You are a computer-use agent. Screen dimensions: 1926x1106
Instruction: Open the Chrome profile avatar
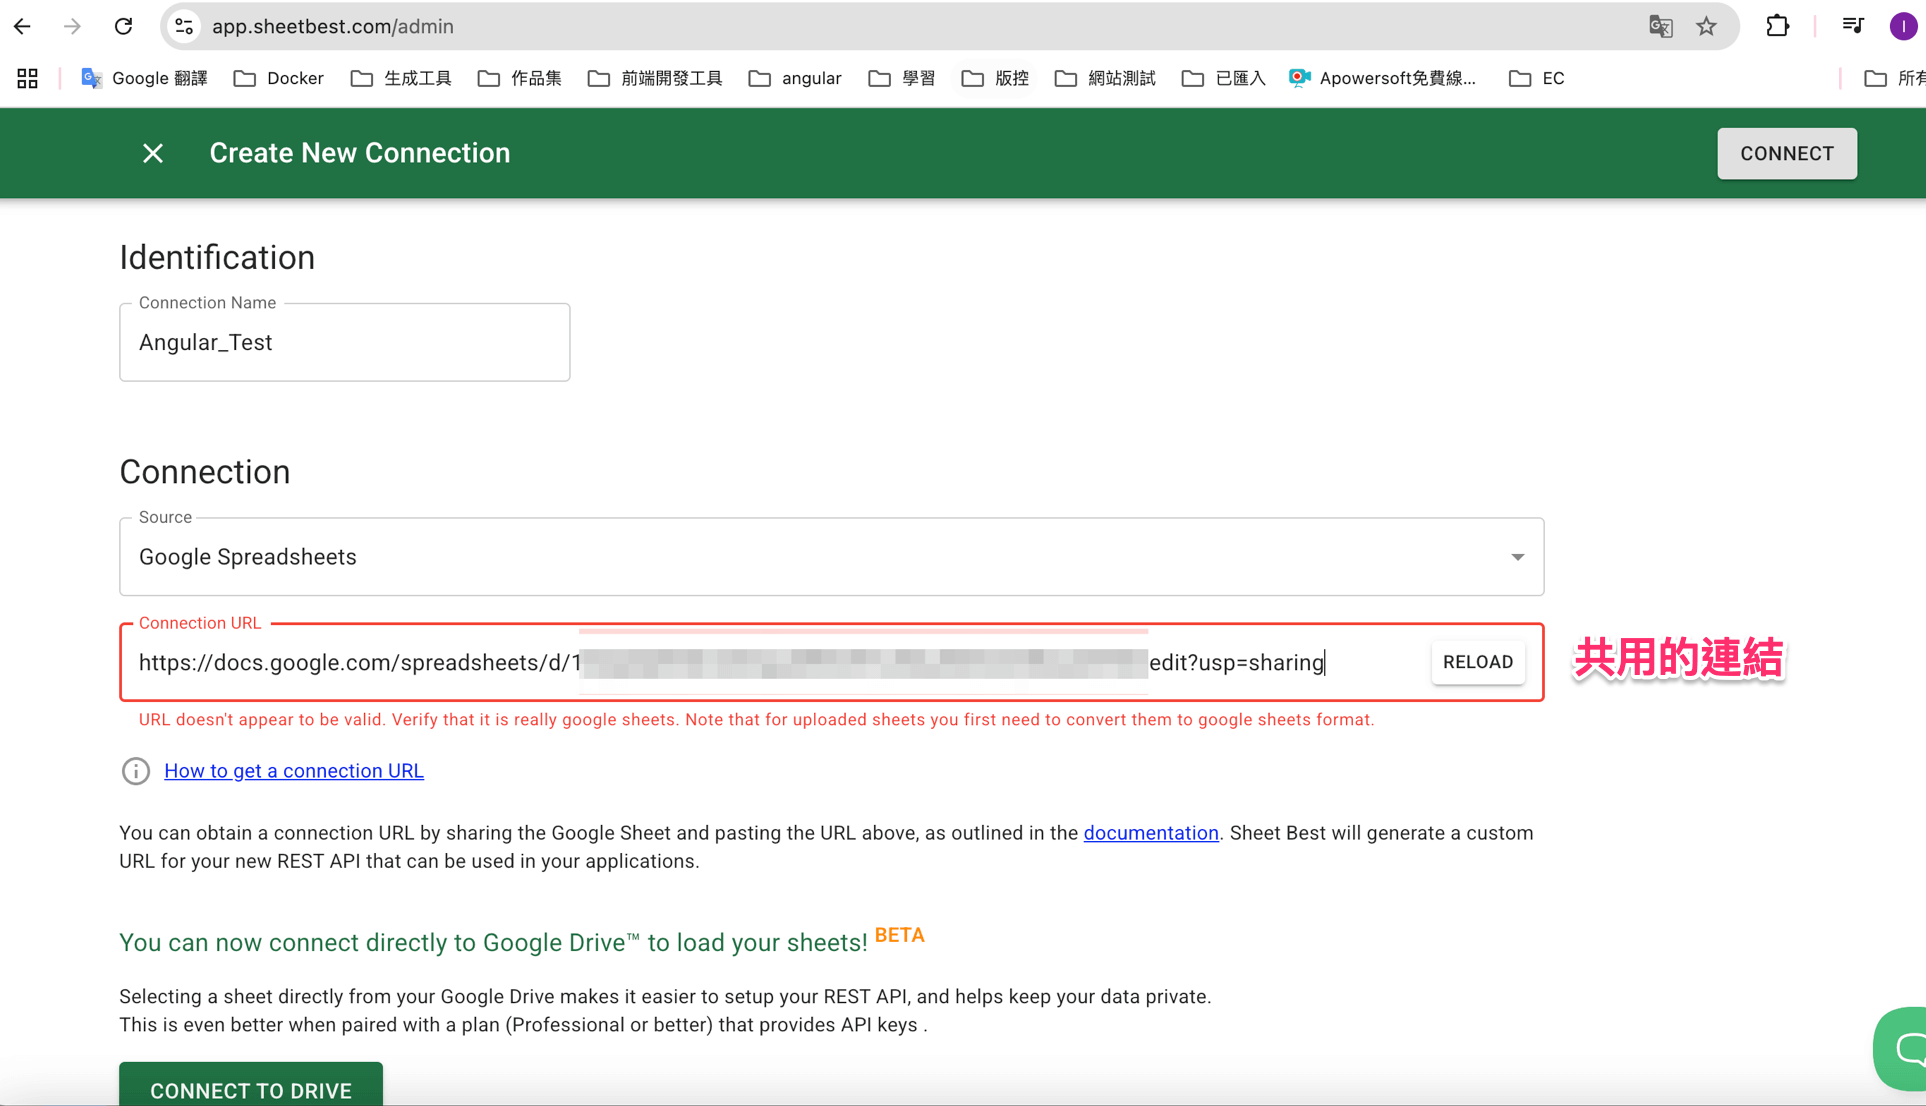pos(1902,27)
